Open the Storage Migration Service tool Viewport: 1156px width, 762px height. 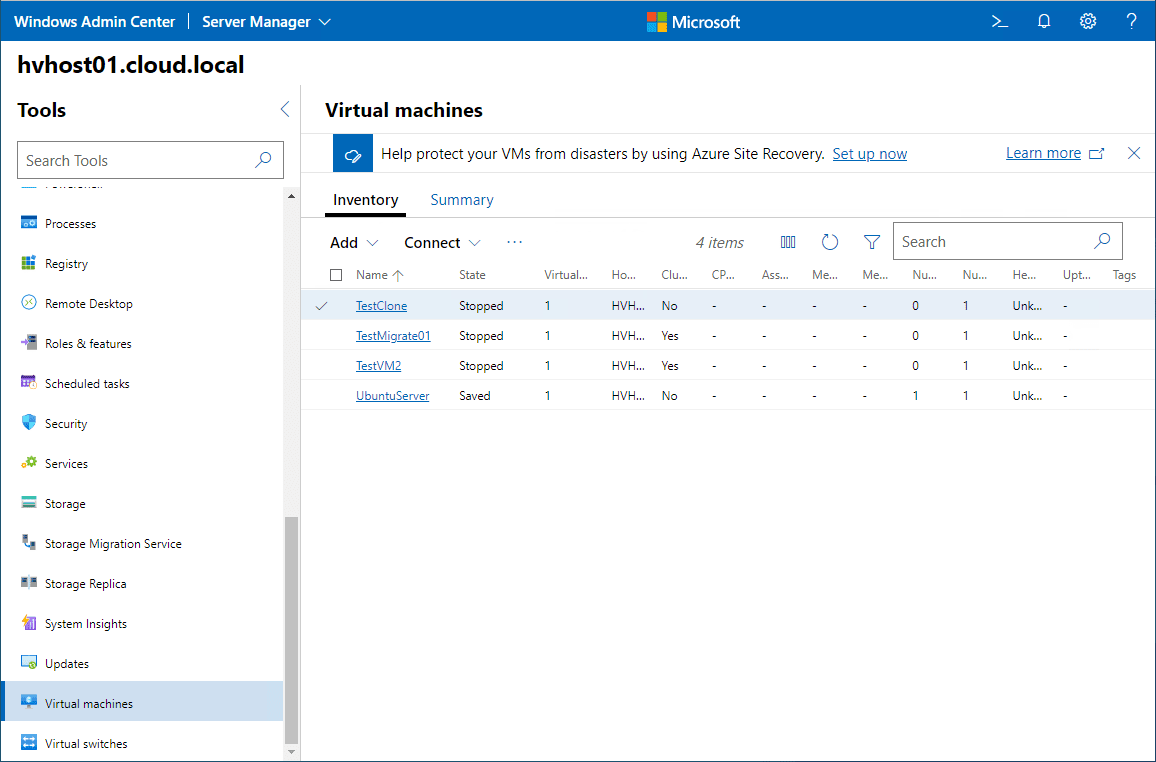(x=113, y=544)
